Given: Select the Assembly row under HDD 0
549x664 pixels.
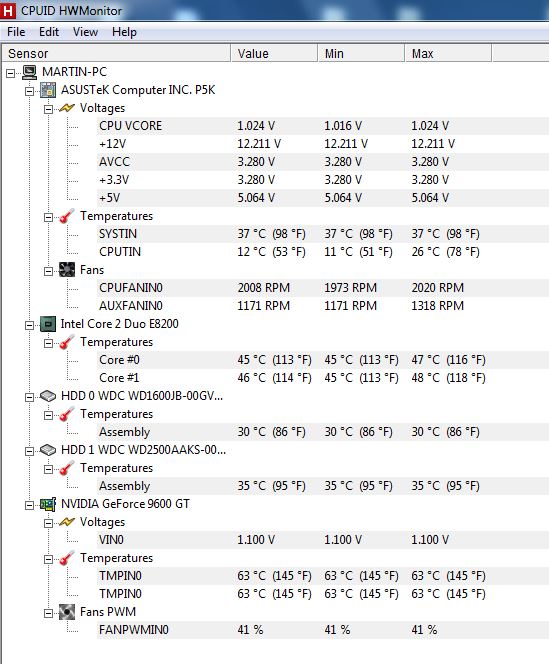Looking at the screenshot, I should 323,432.
